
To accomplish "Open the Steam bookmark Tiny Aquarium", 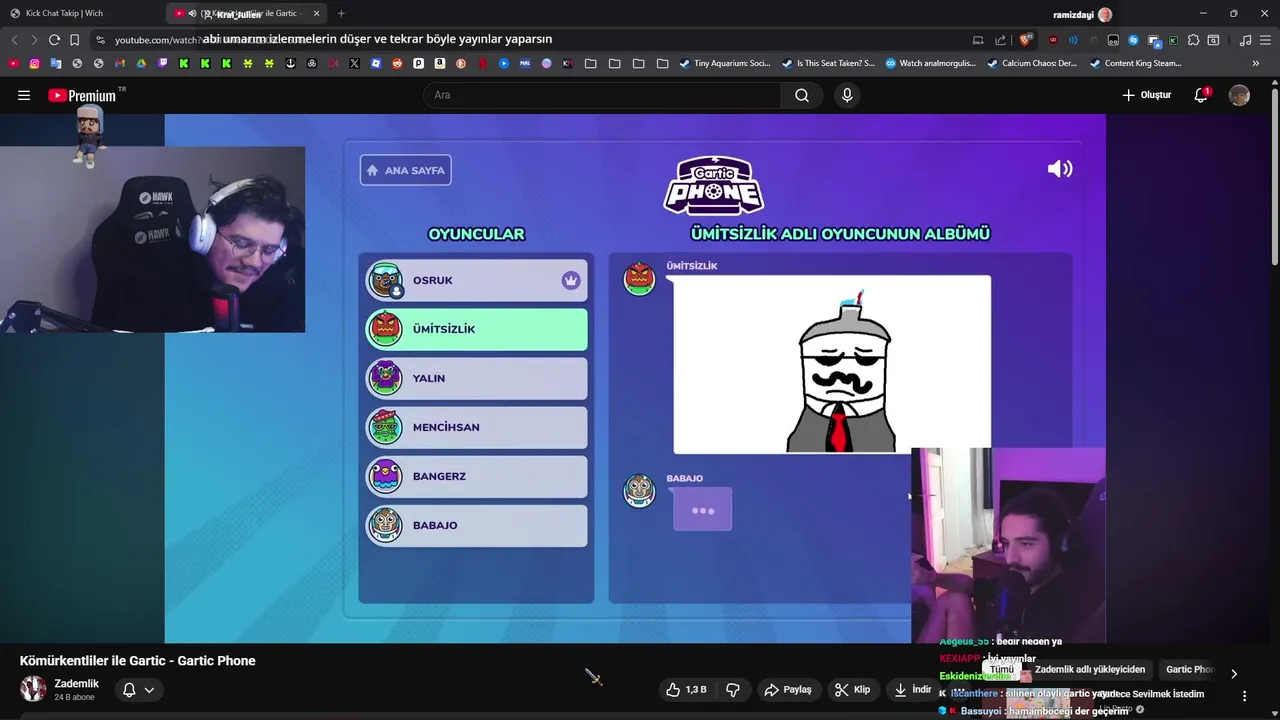I will pos(724,63).
